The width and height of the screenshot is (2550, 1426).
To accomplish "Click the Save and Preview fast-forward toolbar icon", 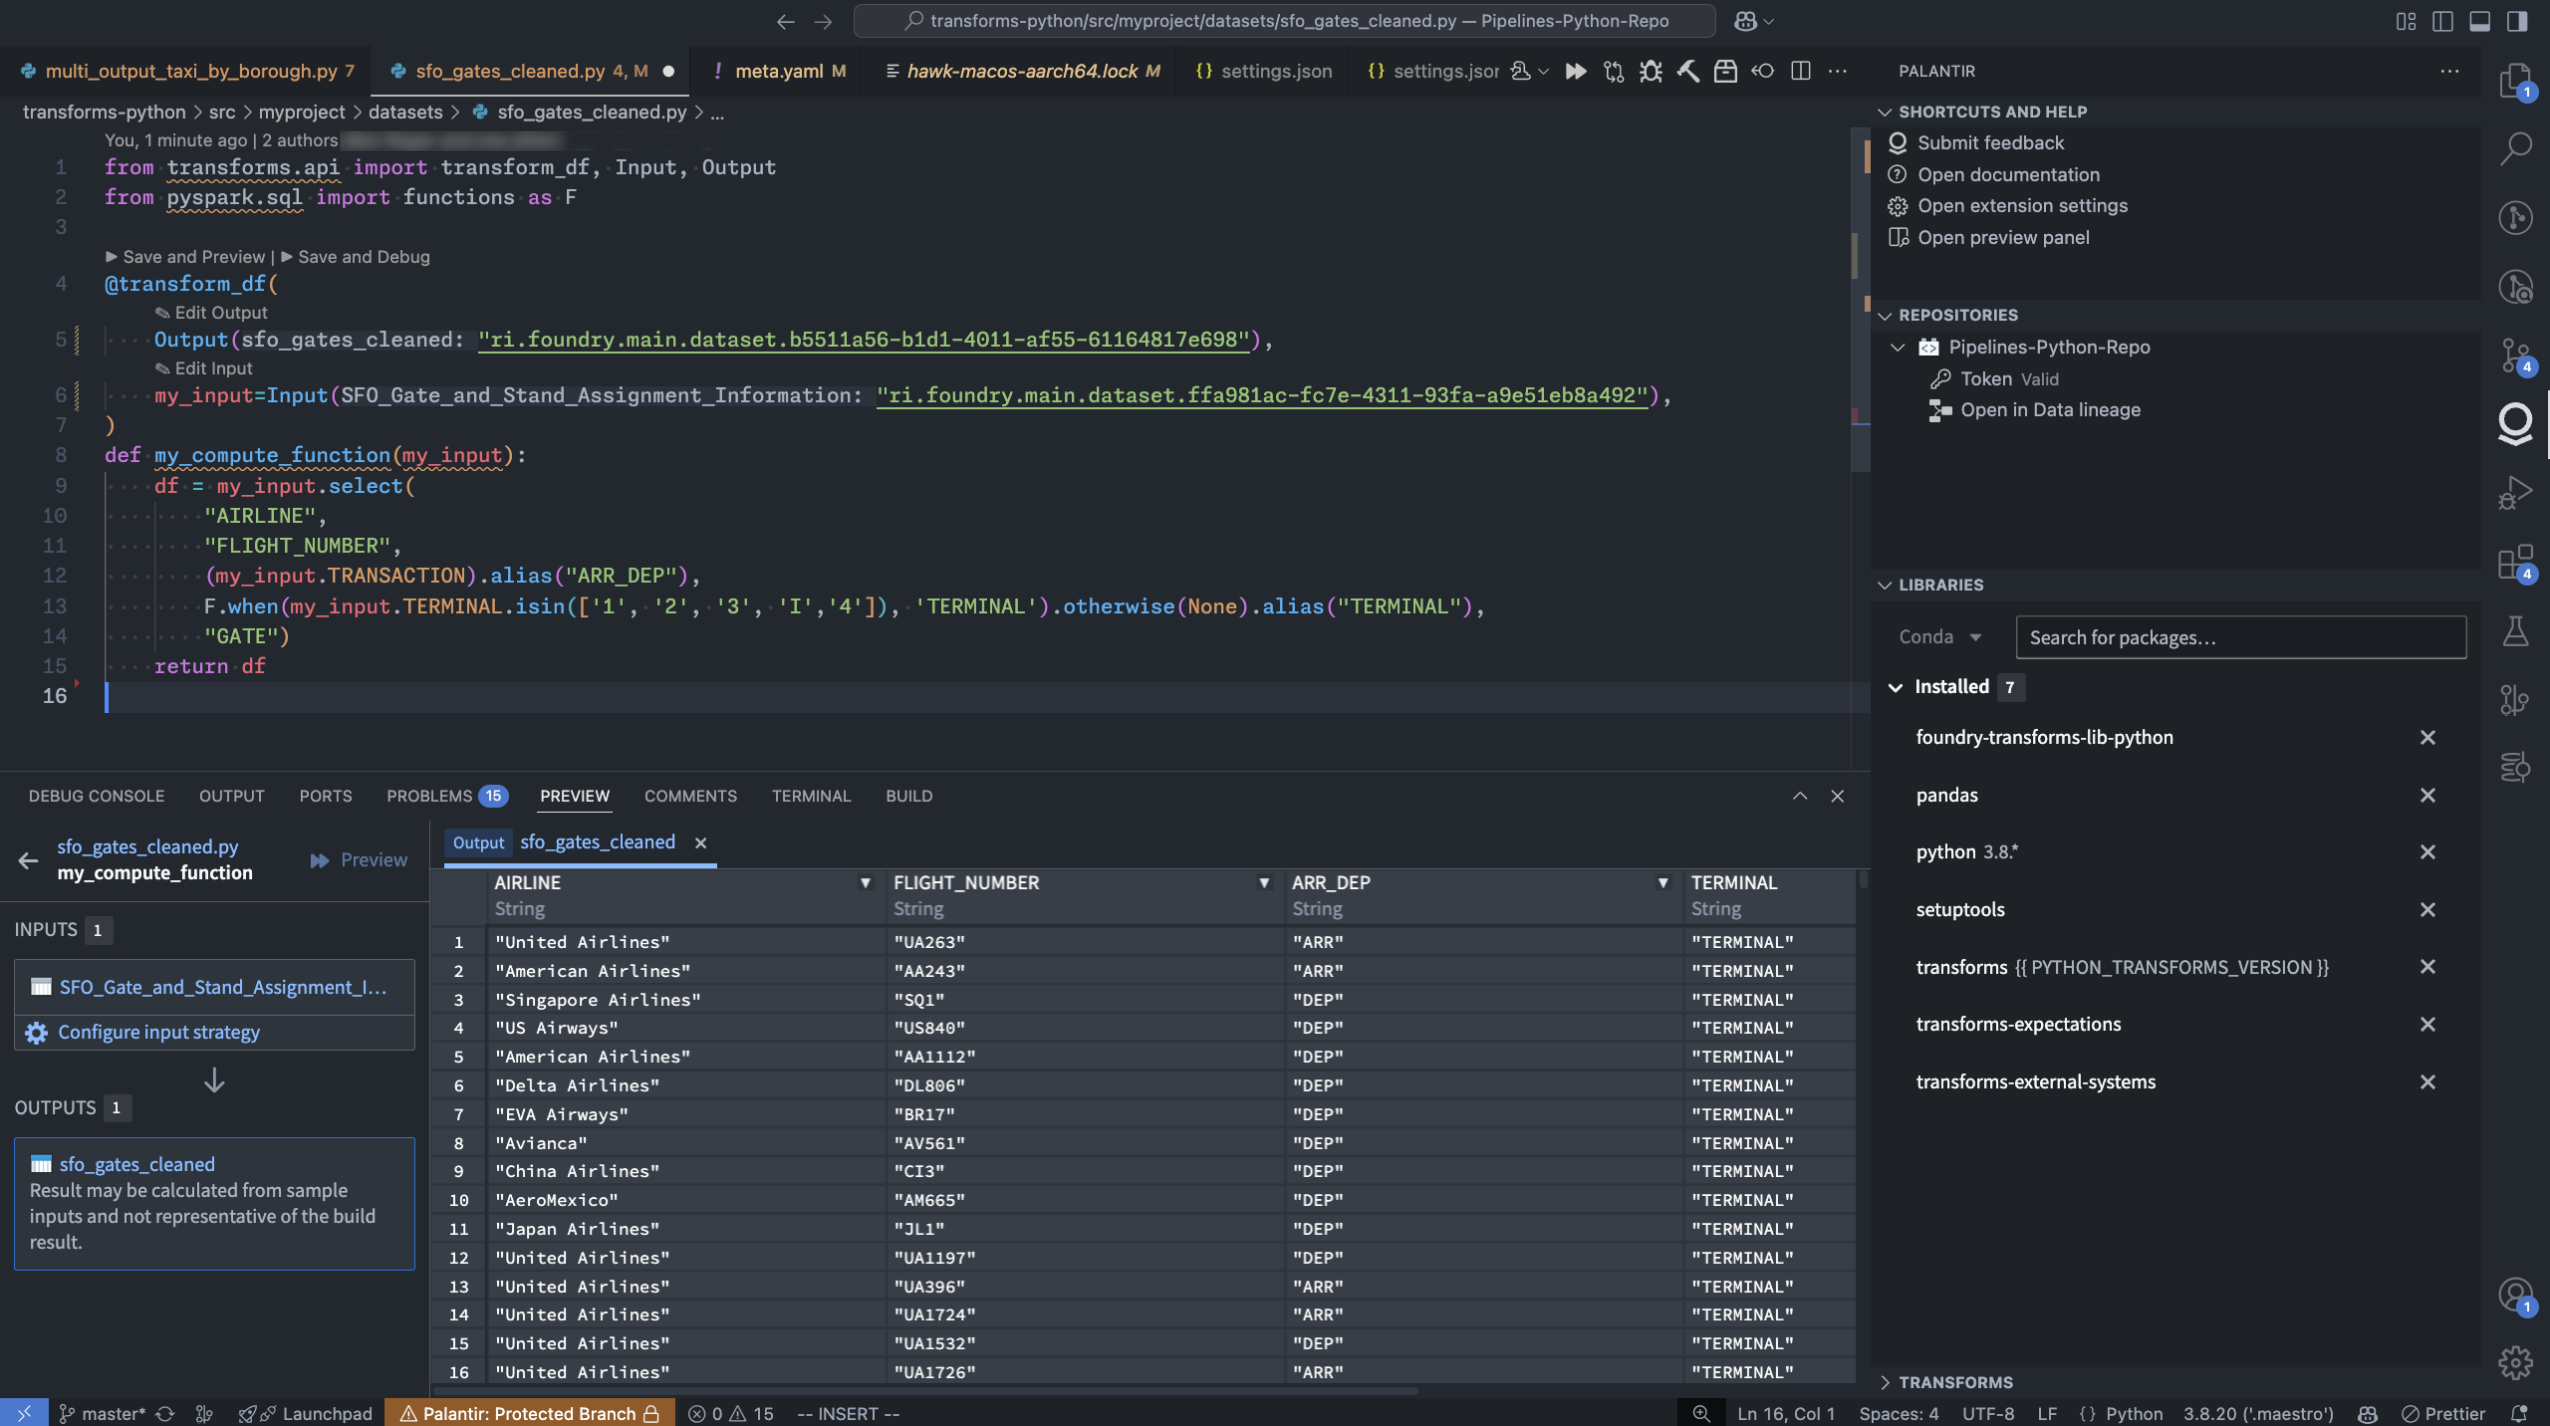I will (1575, 71).
